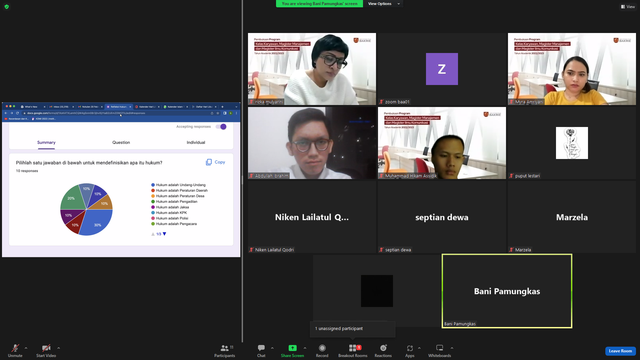Toggle the Accepting responses switch
The image size is (640, 360).
coord(221,127)
